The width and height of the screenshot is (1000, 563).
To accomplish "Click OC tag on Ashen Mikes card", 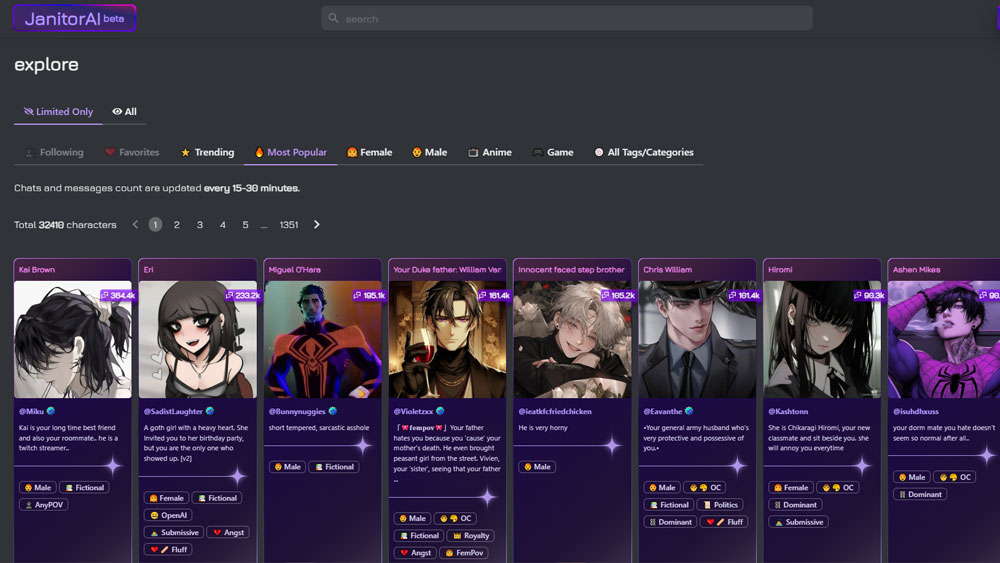I will [954, 477].
